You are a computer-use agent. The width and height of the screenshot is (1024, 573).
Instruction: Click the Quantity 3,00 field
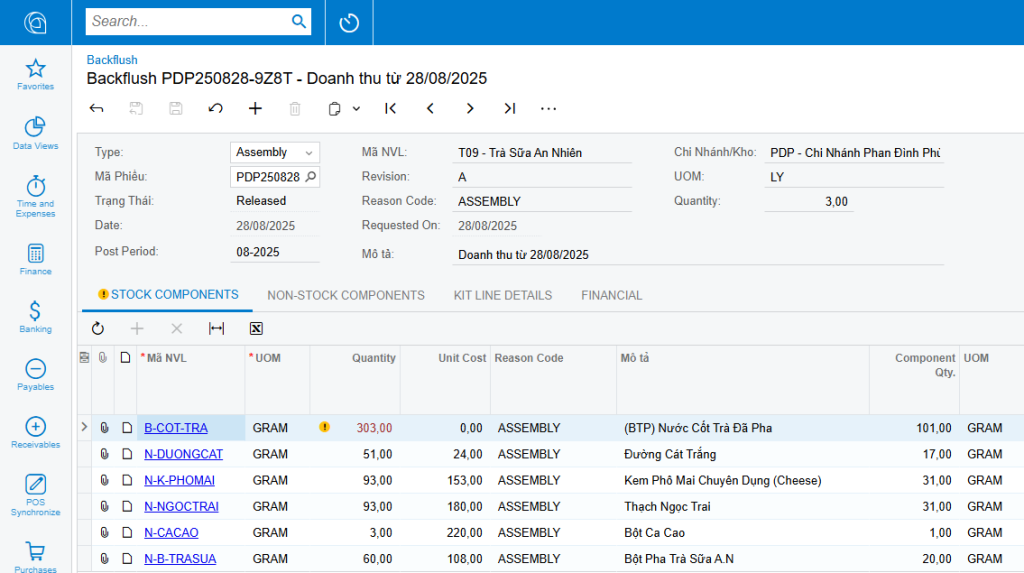[x=808, y=201]
